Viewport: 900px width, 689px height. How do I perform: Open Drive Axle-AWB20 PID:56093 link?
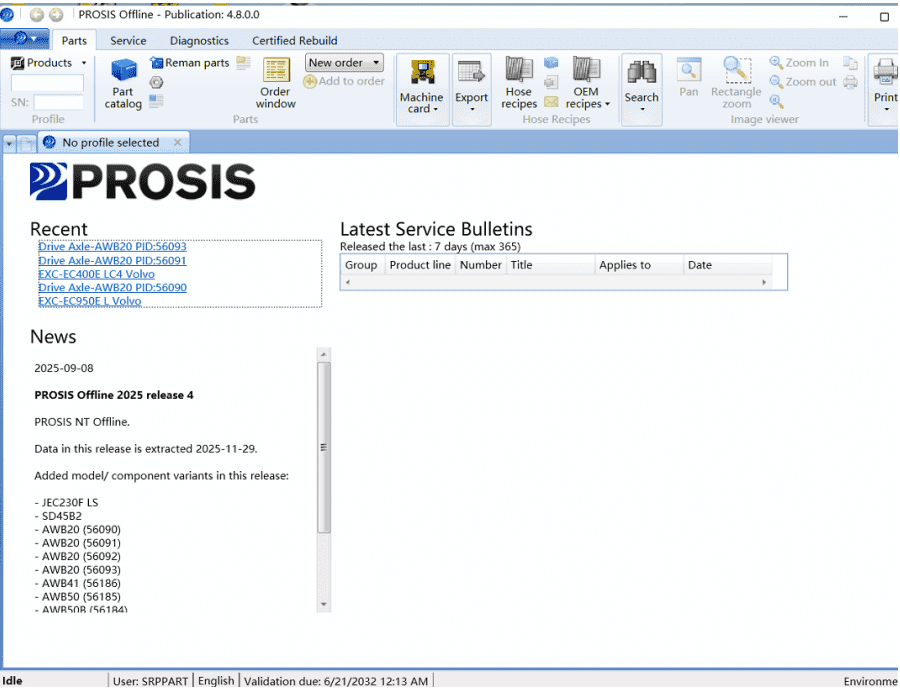pyautogui.click(x=112, y=246)
